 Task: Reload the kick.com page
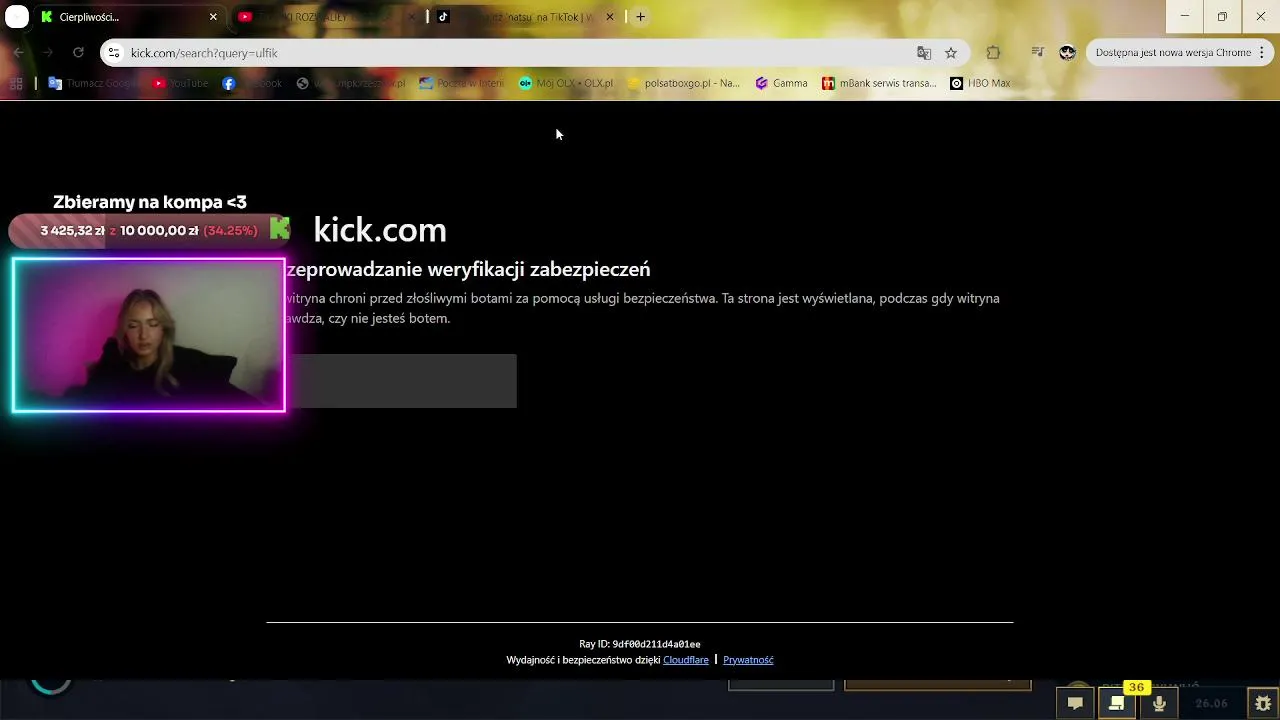78,53
